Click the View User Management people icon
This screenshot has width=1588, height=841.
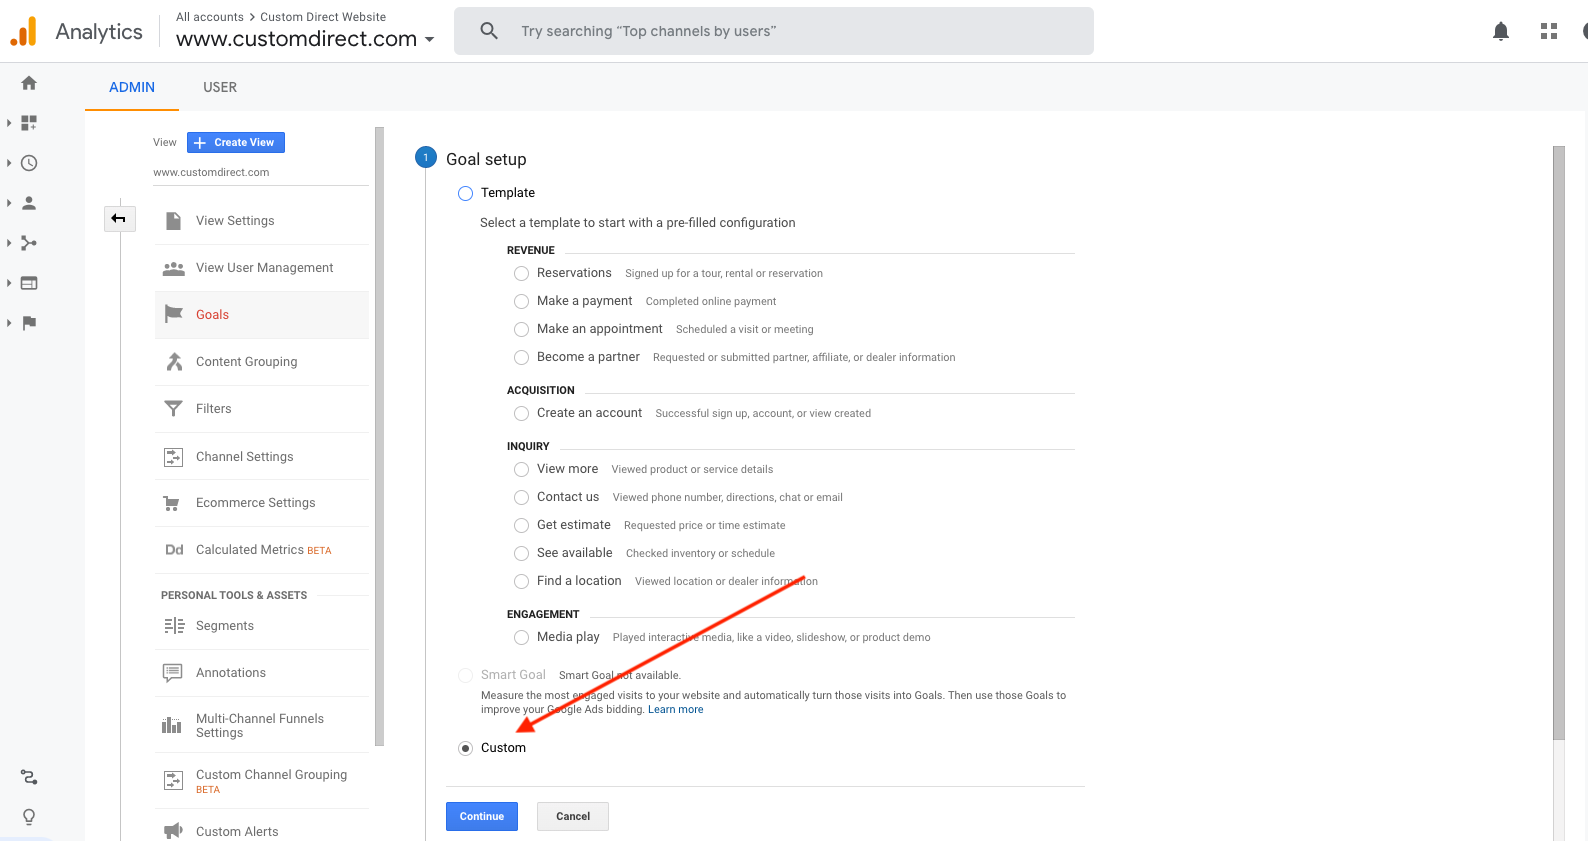click(174, 268)
